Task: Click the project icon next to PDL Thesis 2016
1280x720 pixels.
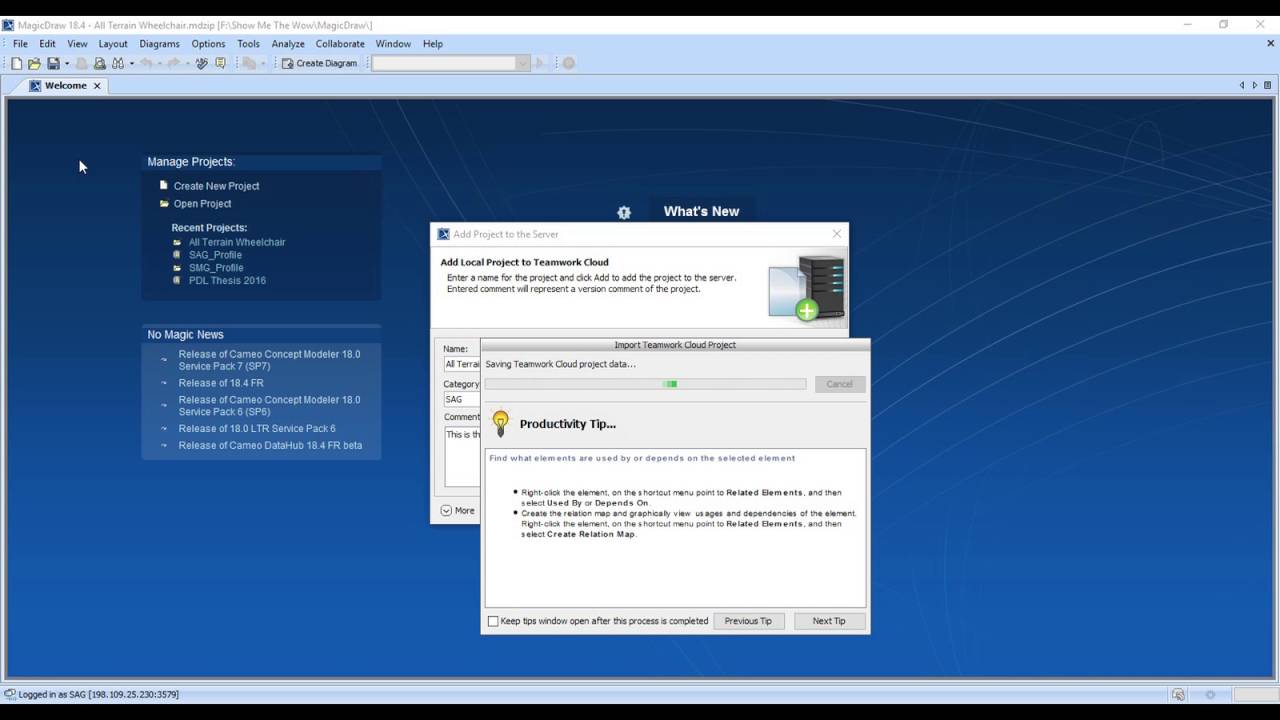Action: pos(177,281)
